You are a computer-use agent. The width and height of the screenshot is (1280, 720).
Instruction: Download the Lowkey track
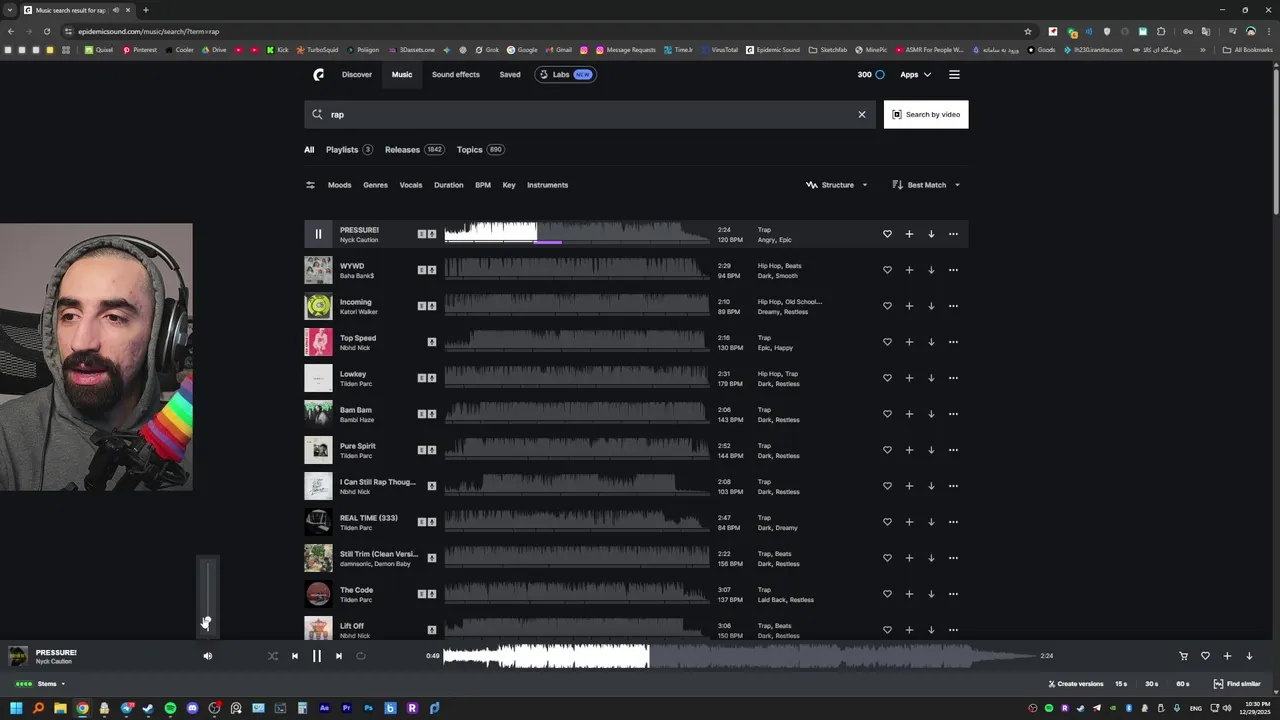point(931,378)
